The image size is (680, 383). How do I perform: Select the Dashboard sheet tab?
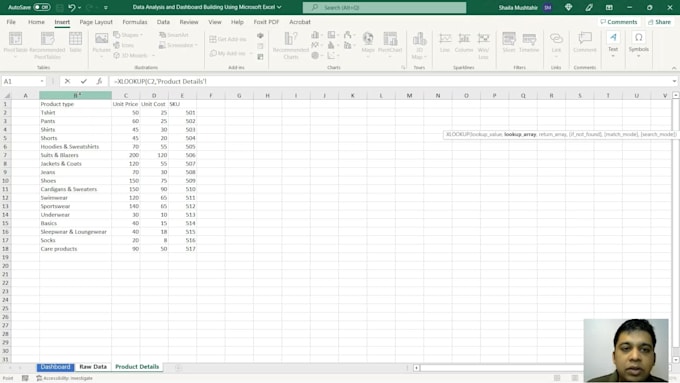pyautogui.click(x=56, y=367)
